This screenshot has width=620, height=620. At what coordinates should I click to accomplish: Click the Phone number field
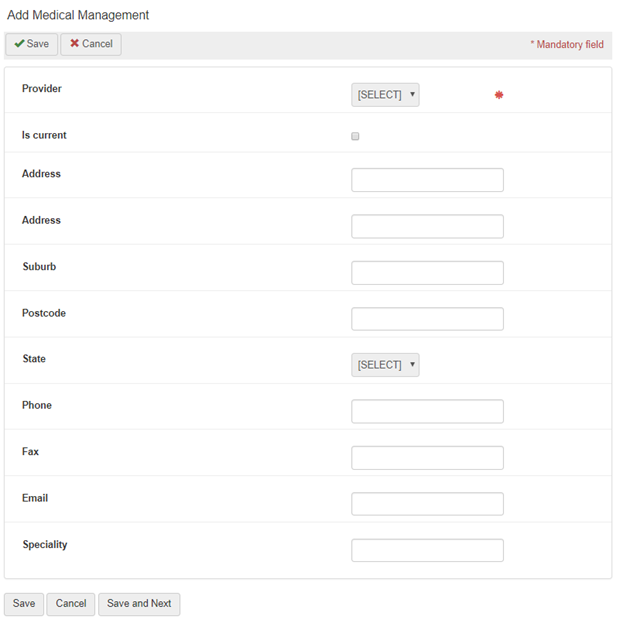click(427, 411)
